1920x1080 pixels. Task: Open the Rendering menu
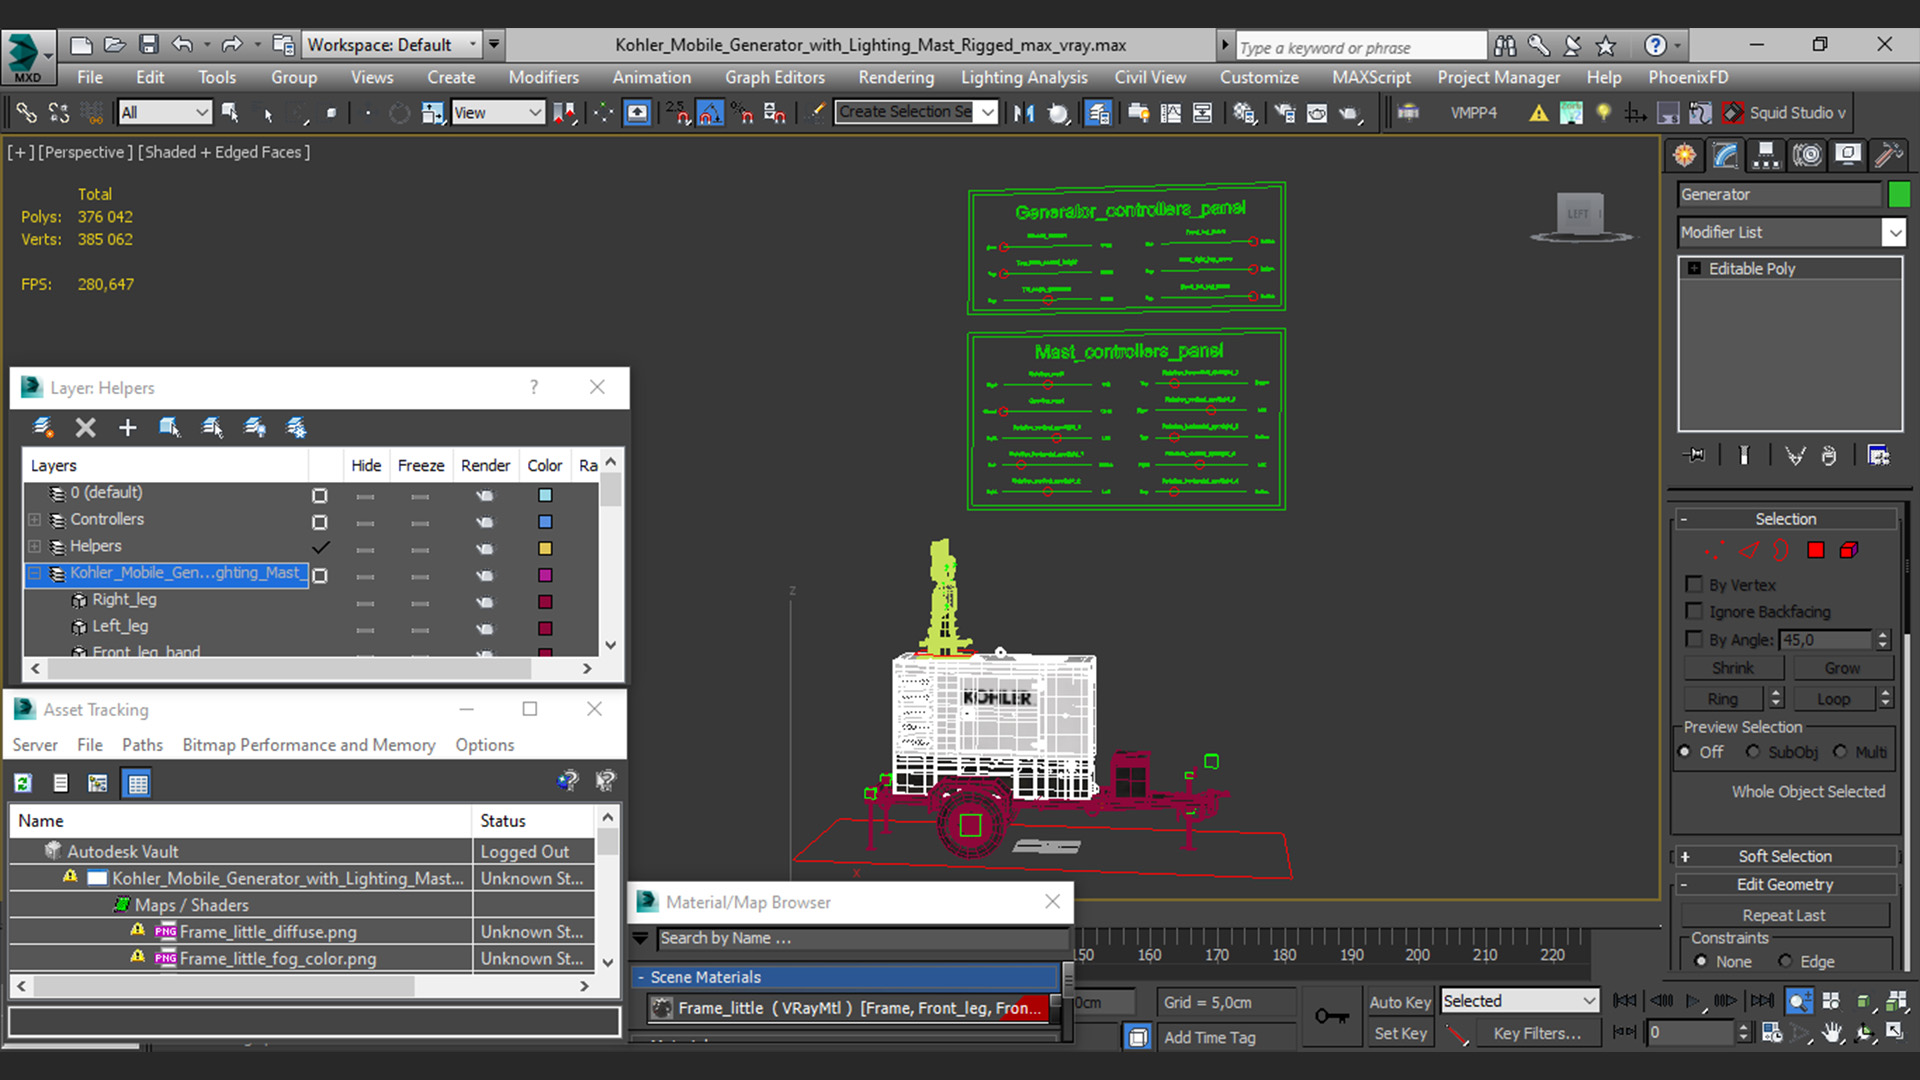tap(896, 77)
